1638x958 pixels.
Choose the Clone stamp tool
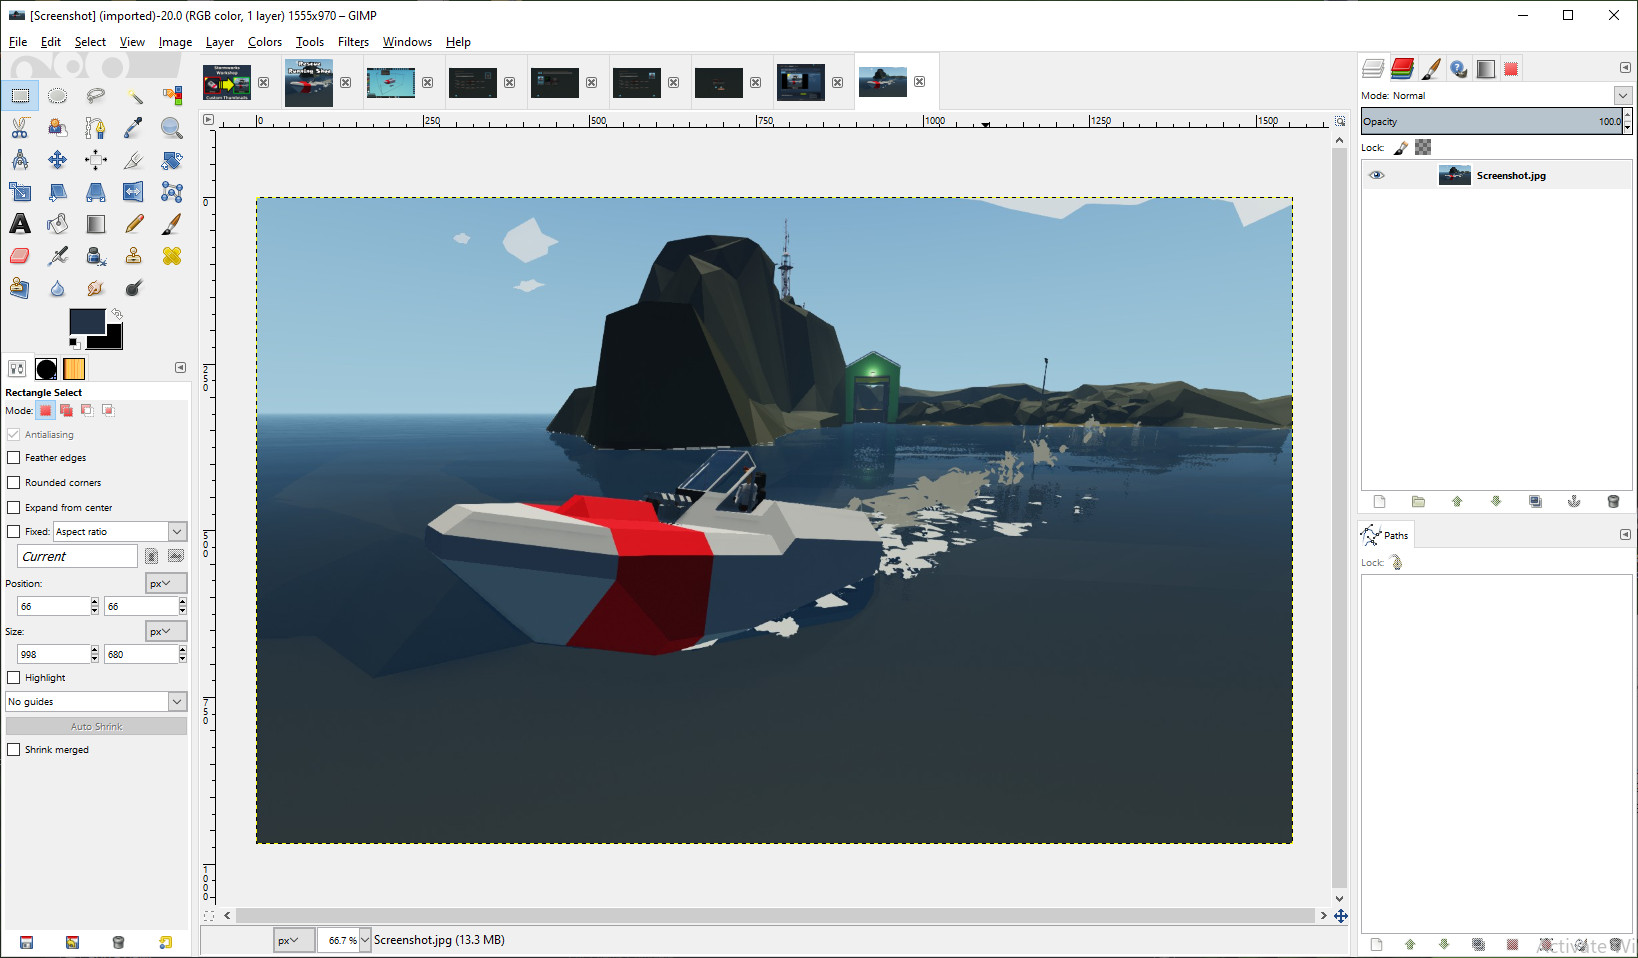[134, 256]
